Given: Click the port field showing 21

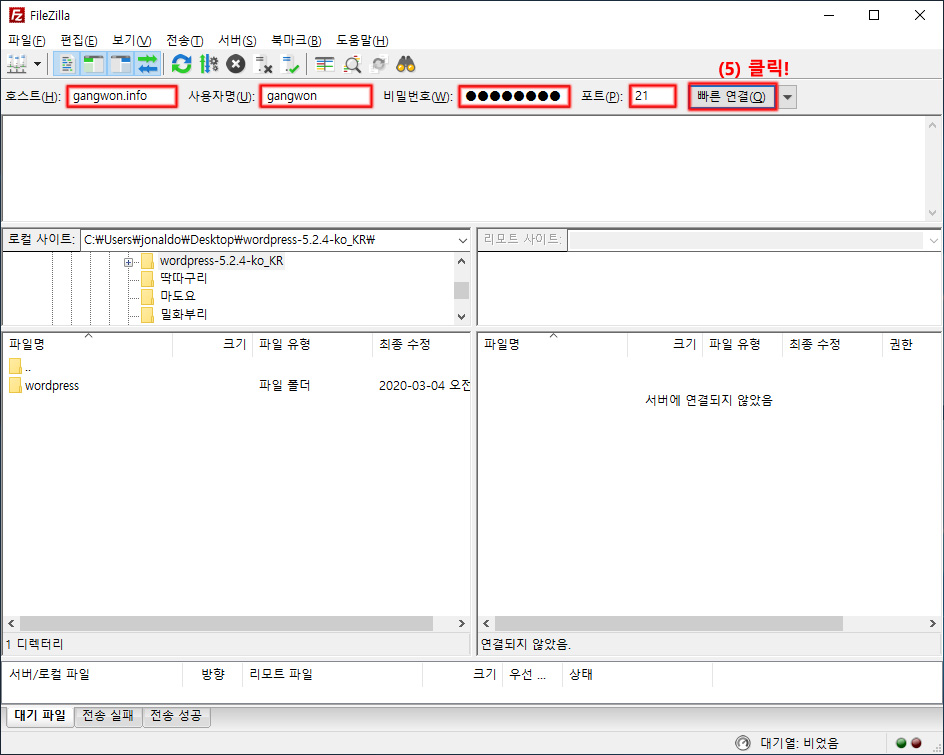Looking at the screenshot, I should click(x=653, y=96).
